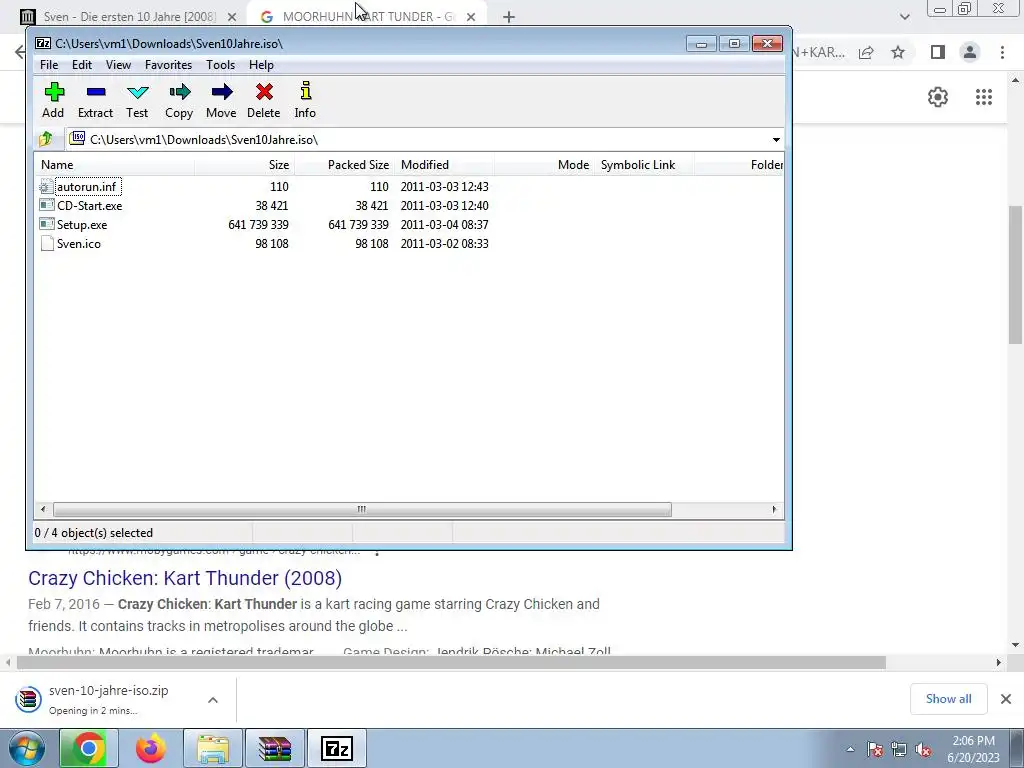Click the Sven.ico file icon
Viewport: 1024px width, 768px height.
tap(46, 244)
